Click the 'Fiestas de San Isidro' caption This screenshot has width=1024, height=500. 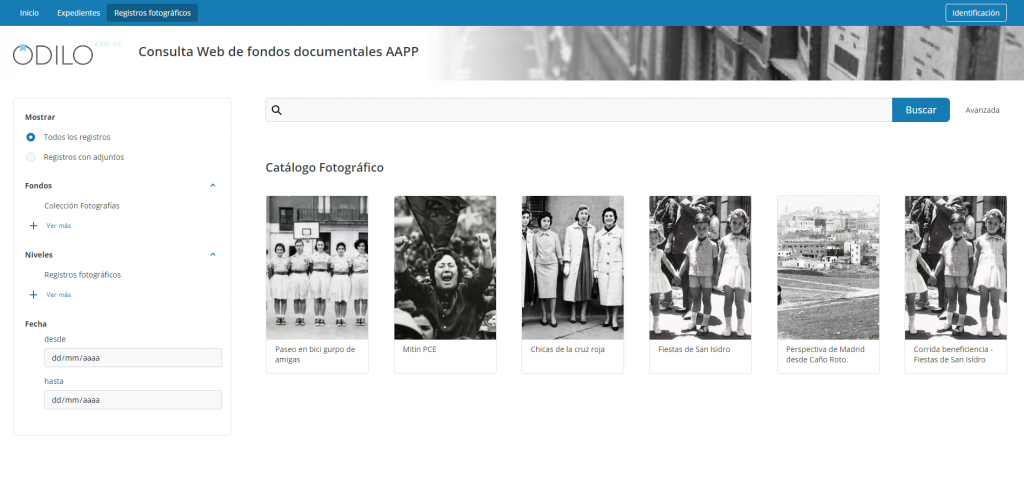(x=694, y=349)
